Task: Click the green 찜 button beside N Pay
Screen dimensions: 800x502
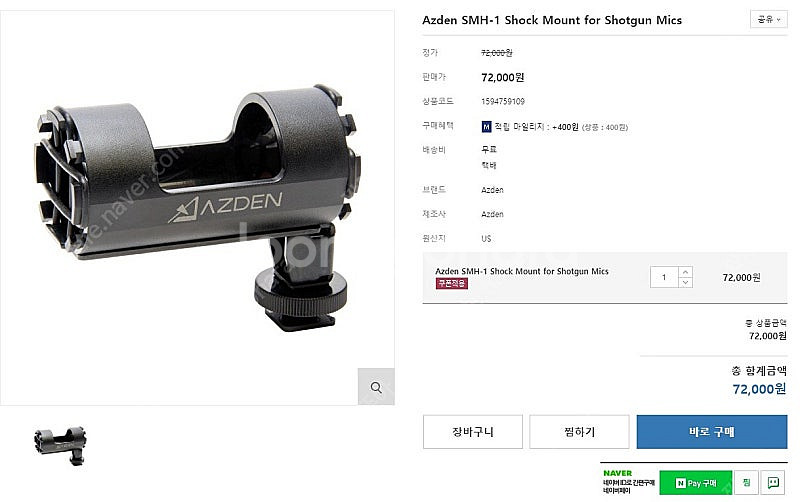Action: coord(746,482)
